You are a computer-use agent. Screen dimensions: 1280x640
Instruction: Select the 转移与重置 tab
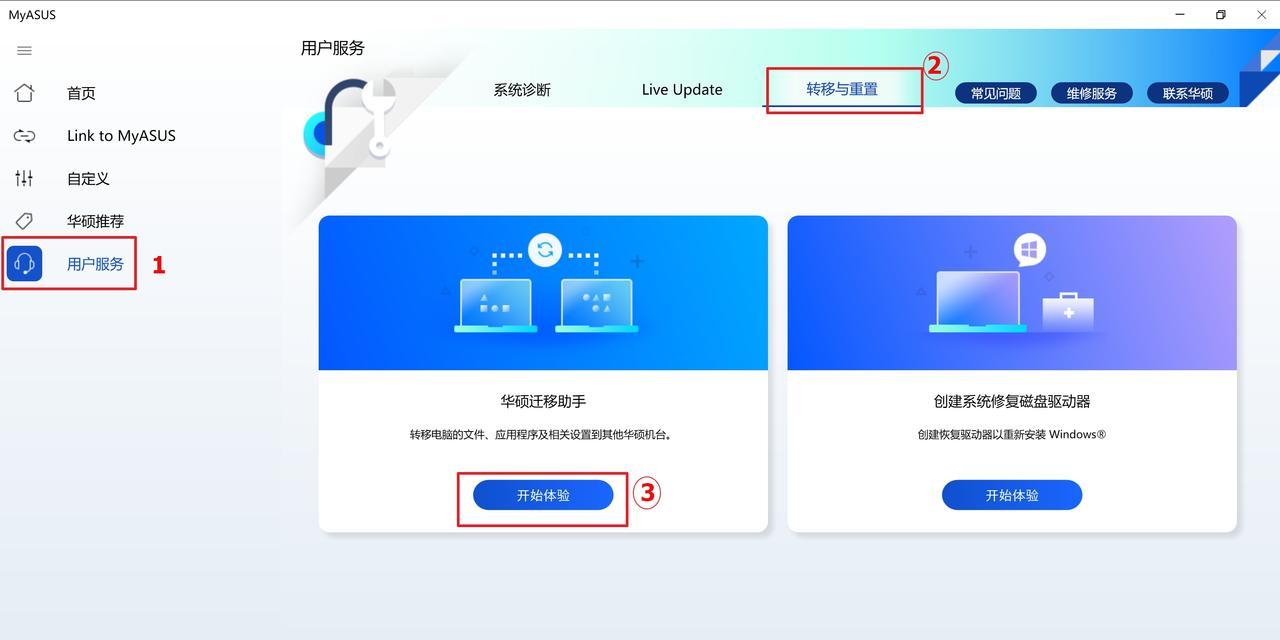(842, 89)
